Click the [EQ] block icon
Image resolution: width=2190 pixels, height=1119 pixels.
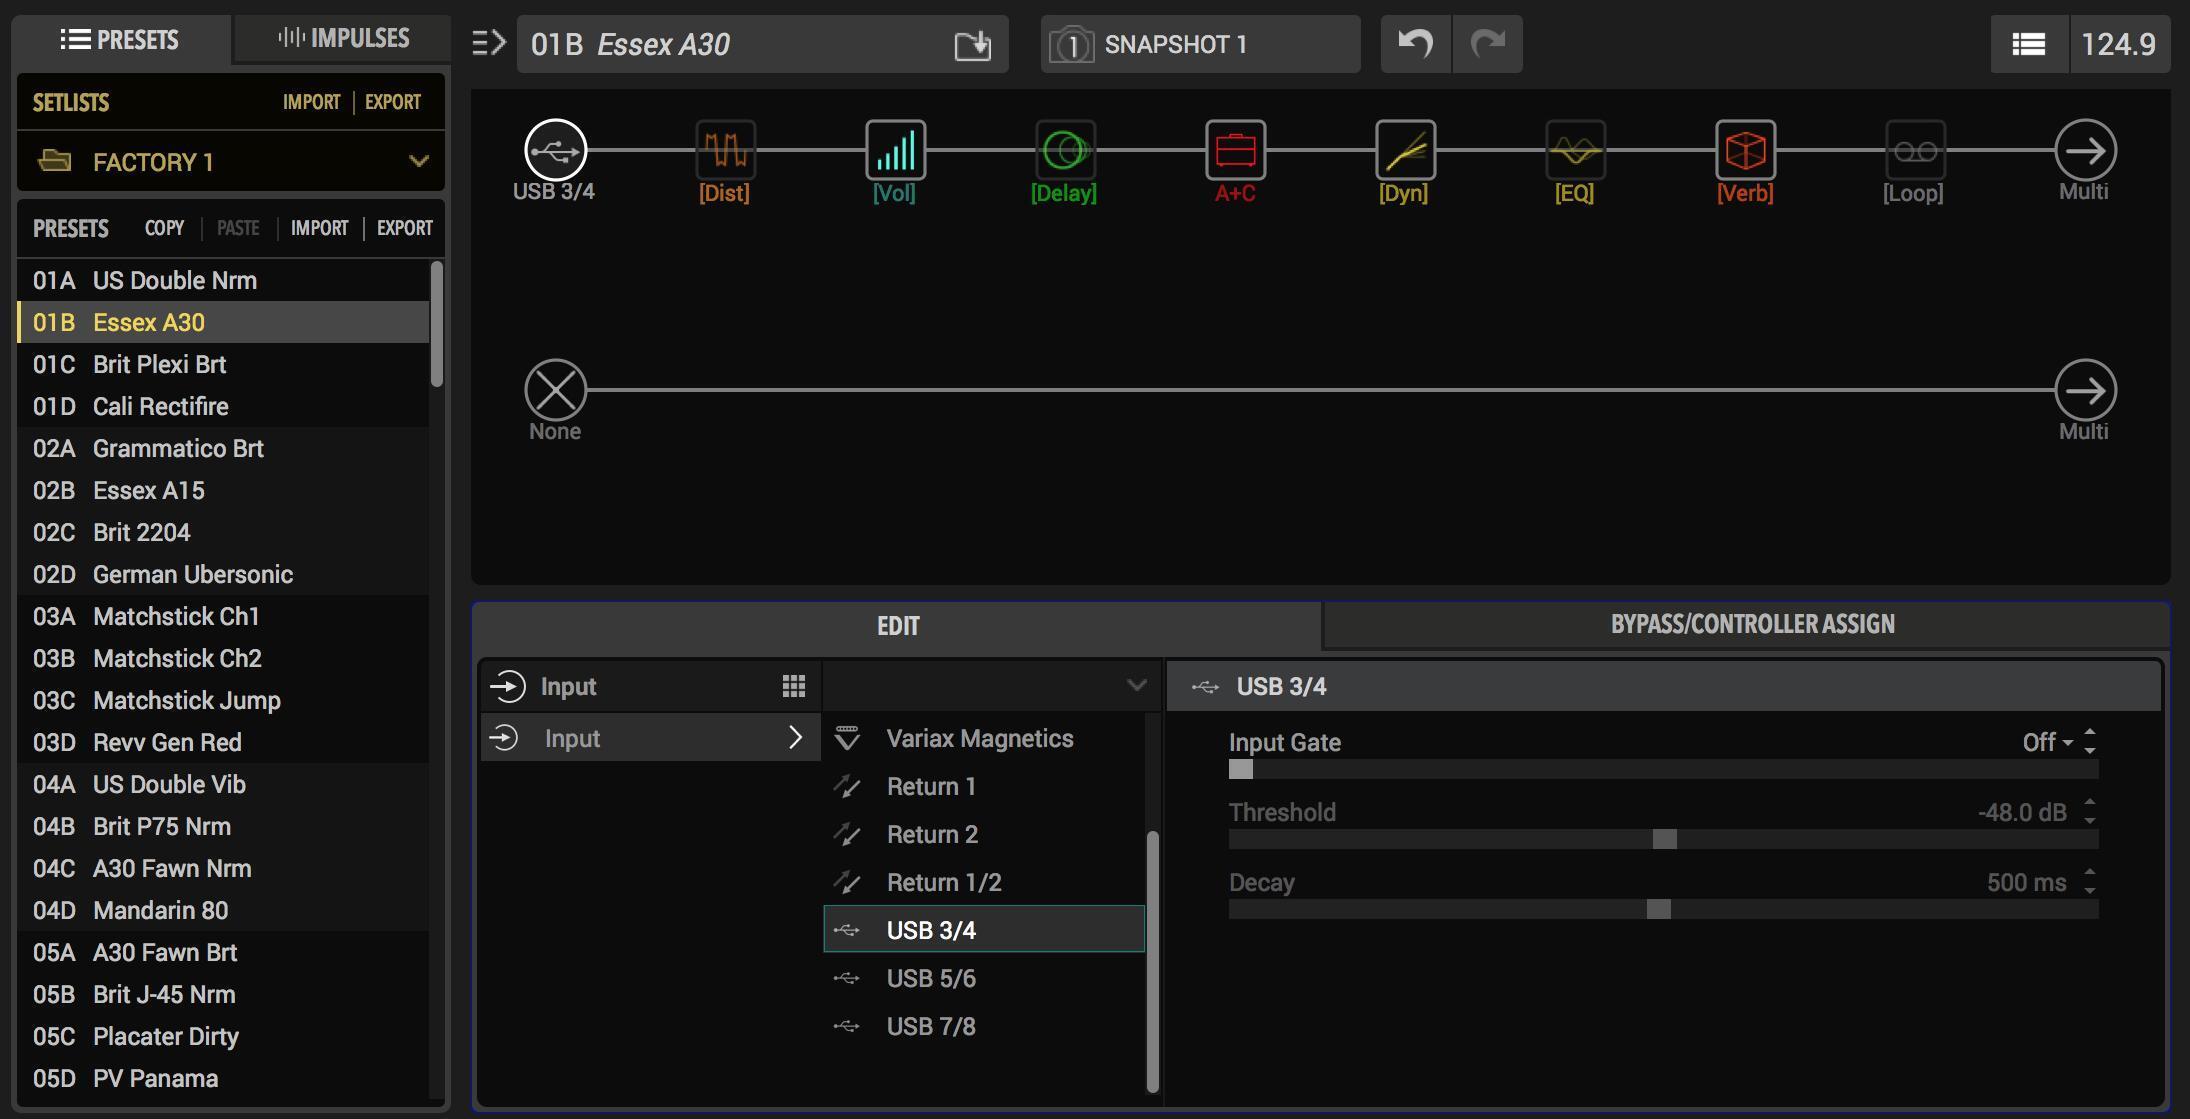[x=1573, y=151]
